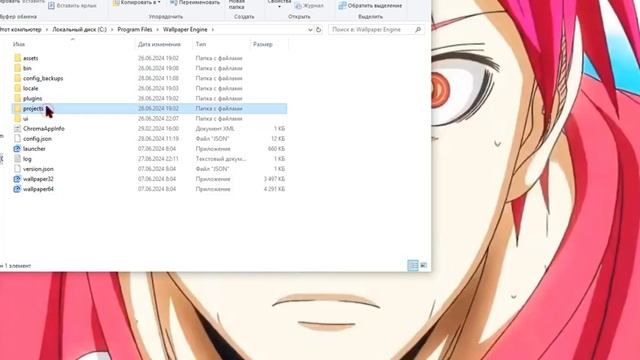Image resolution: width=640 pixels, height=360 pixels.
Task: Select the wallpaper64 application icon
Action: click(x=17, y=189)
